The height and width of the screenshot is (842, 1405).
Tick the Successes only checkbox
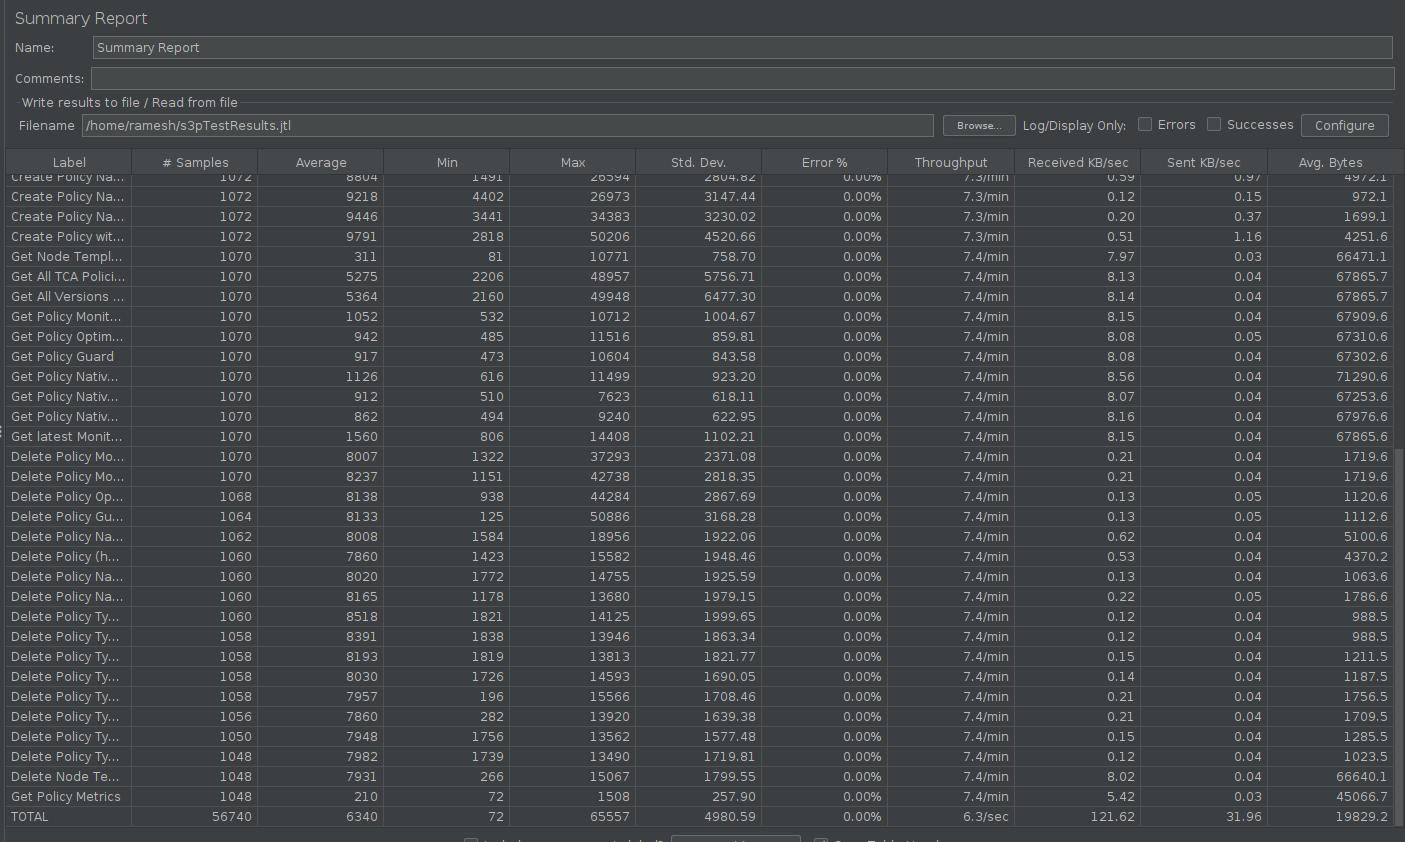click(1214, 125)
